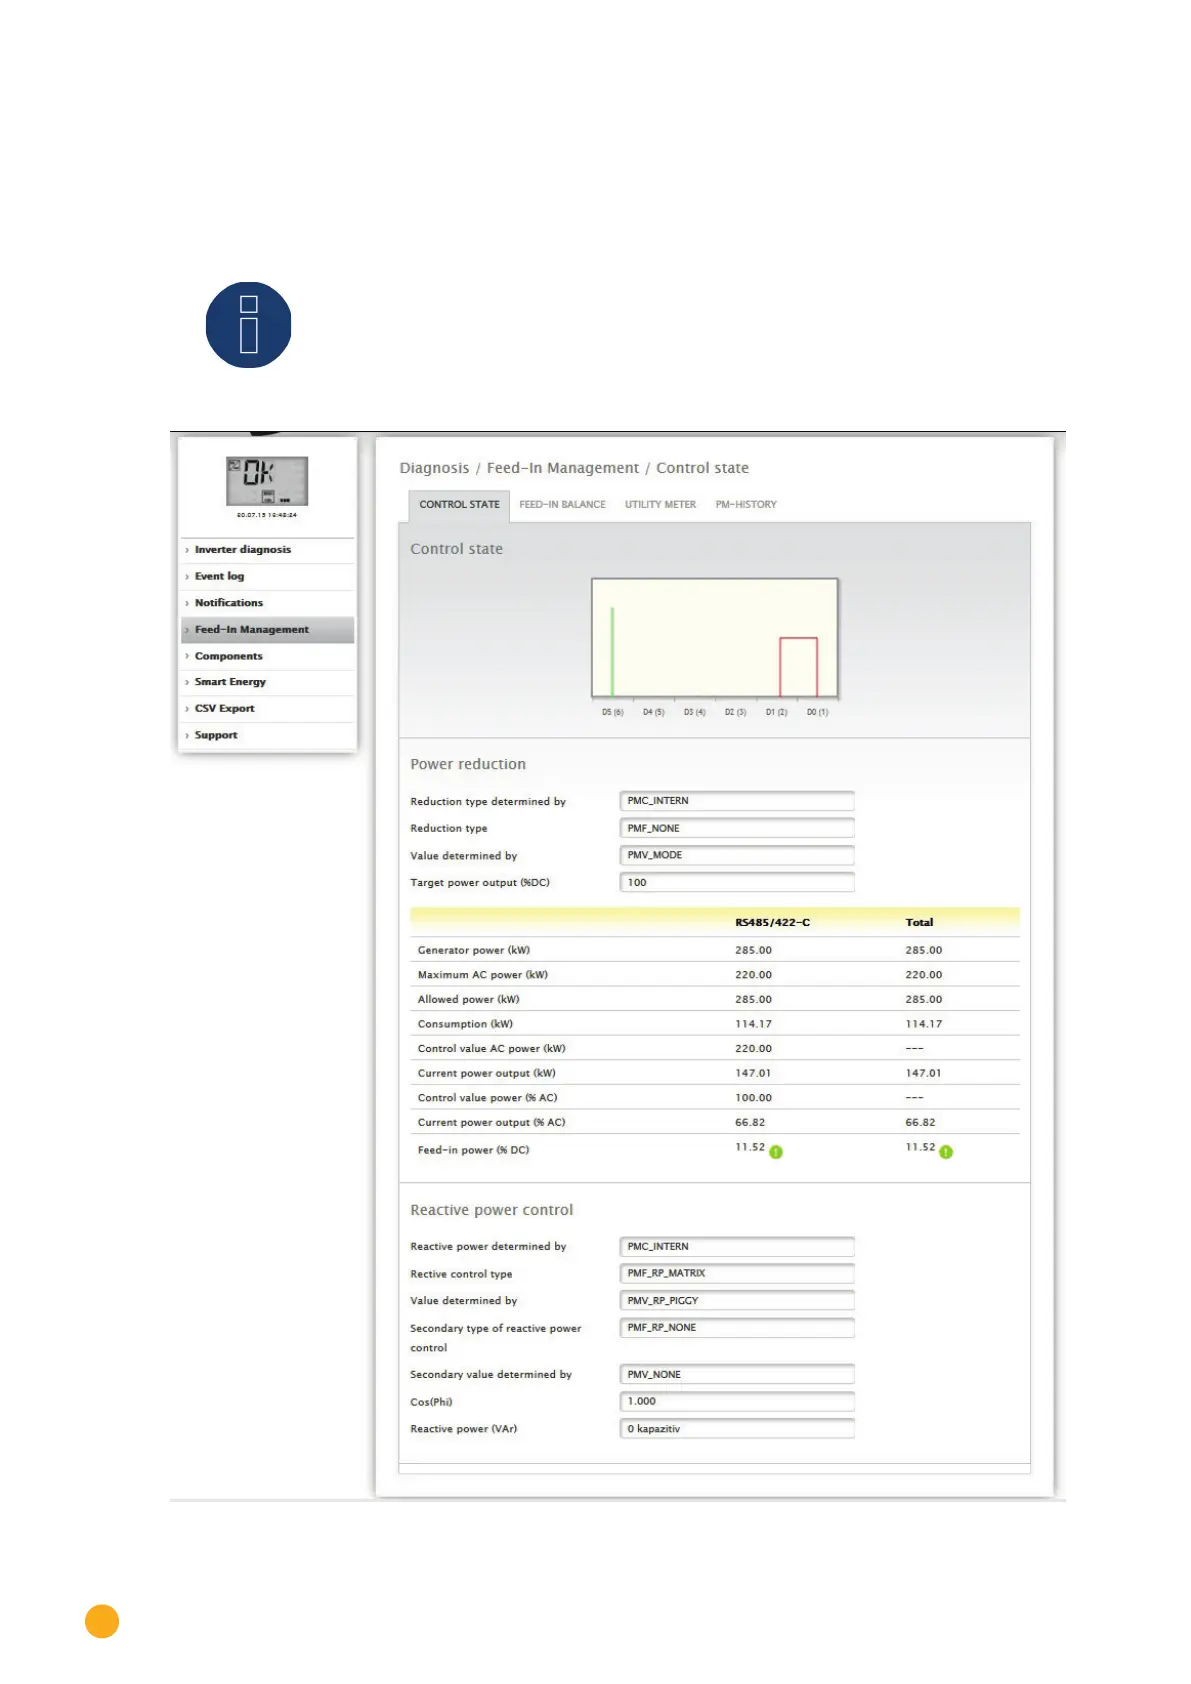This screenshot has height=1684, width=1191.
Task: Click the blue info icon
Action: point(248,325)
